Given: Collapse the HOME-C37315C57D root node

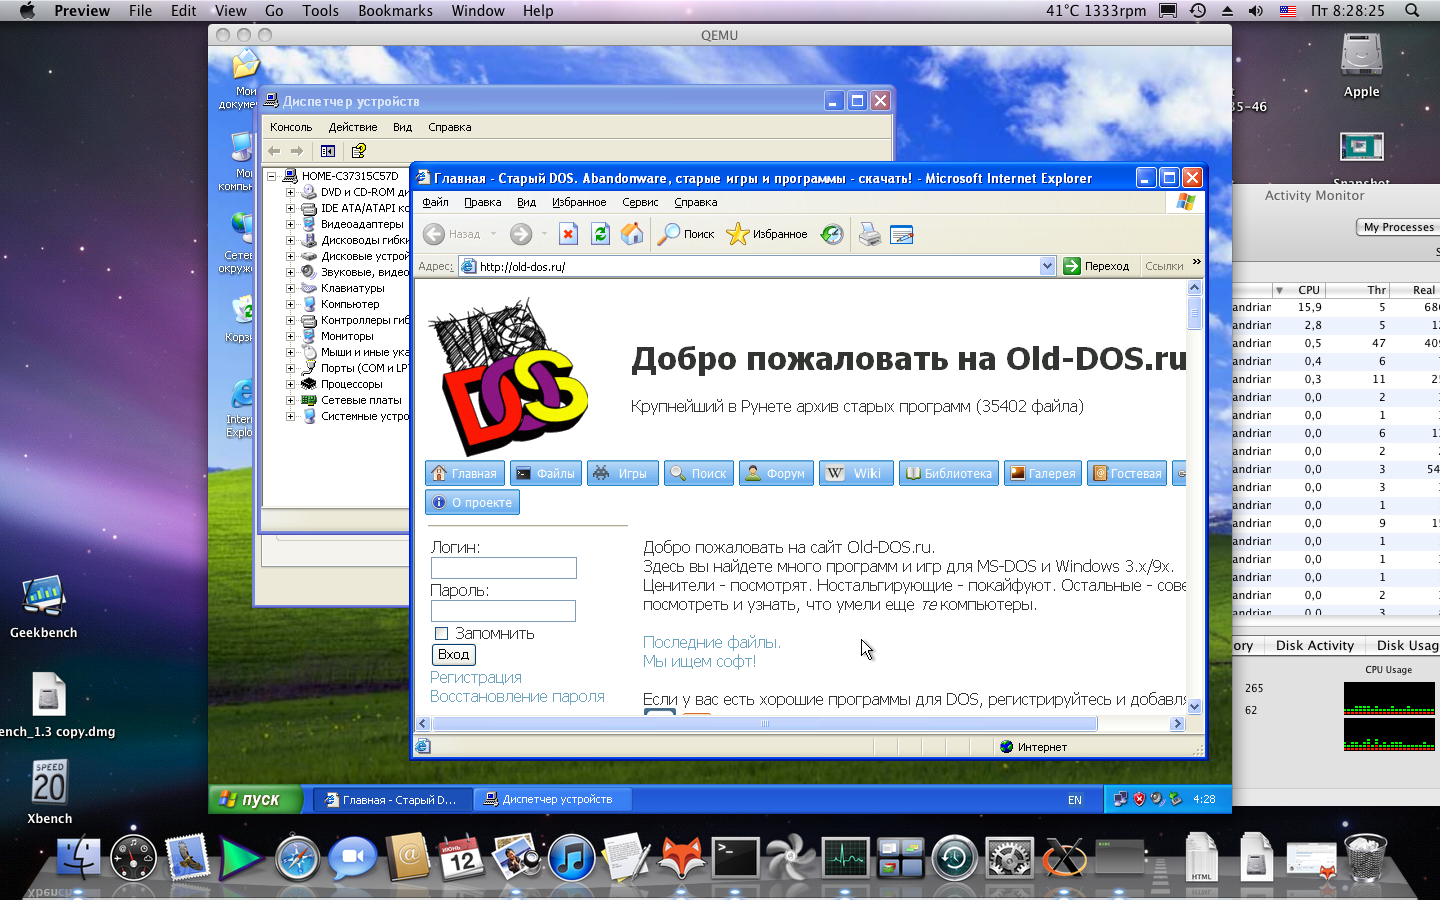Looking at the screenshot, I should pyautogui.click(x=271, y=176).
